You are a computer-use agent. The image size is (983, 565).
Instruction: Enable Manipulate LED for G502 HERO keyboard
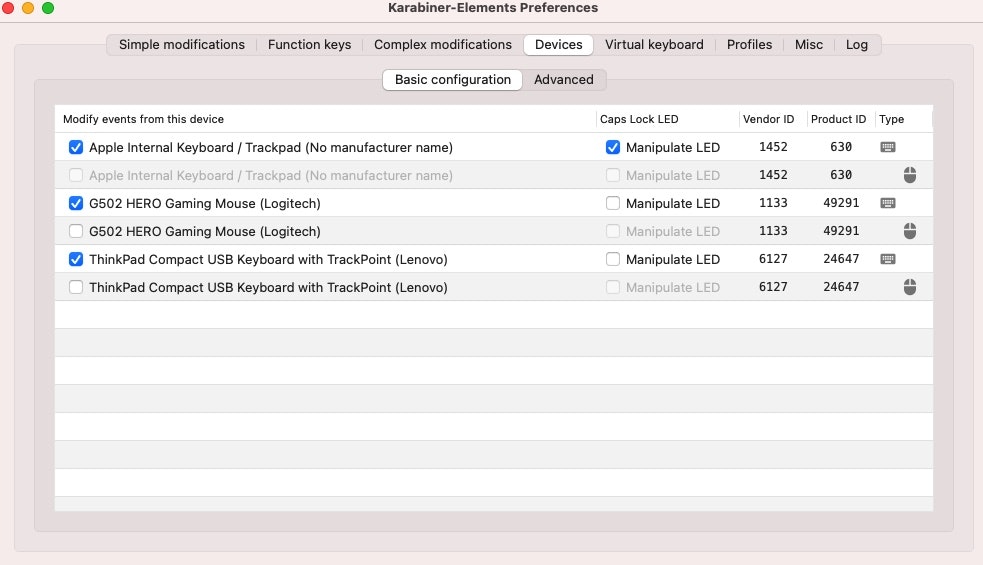coord(612,203)
